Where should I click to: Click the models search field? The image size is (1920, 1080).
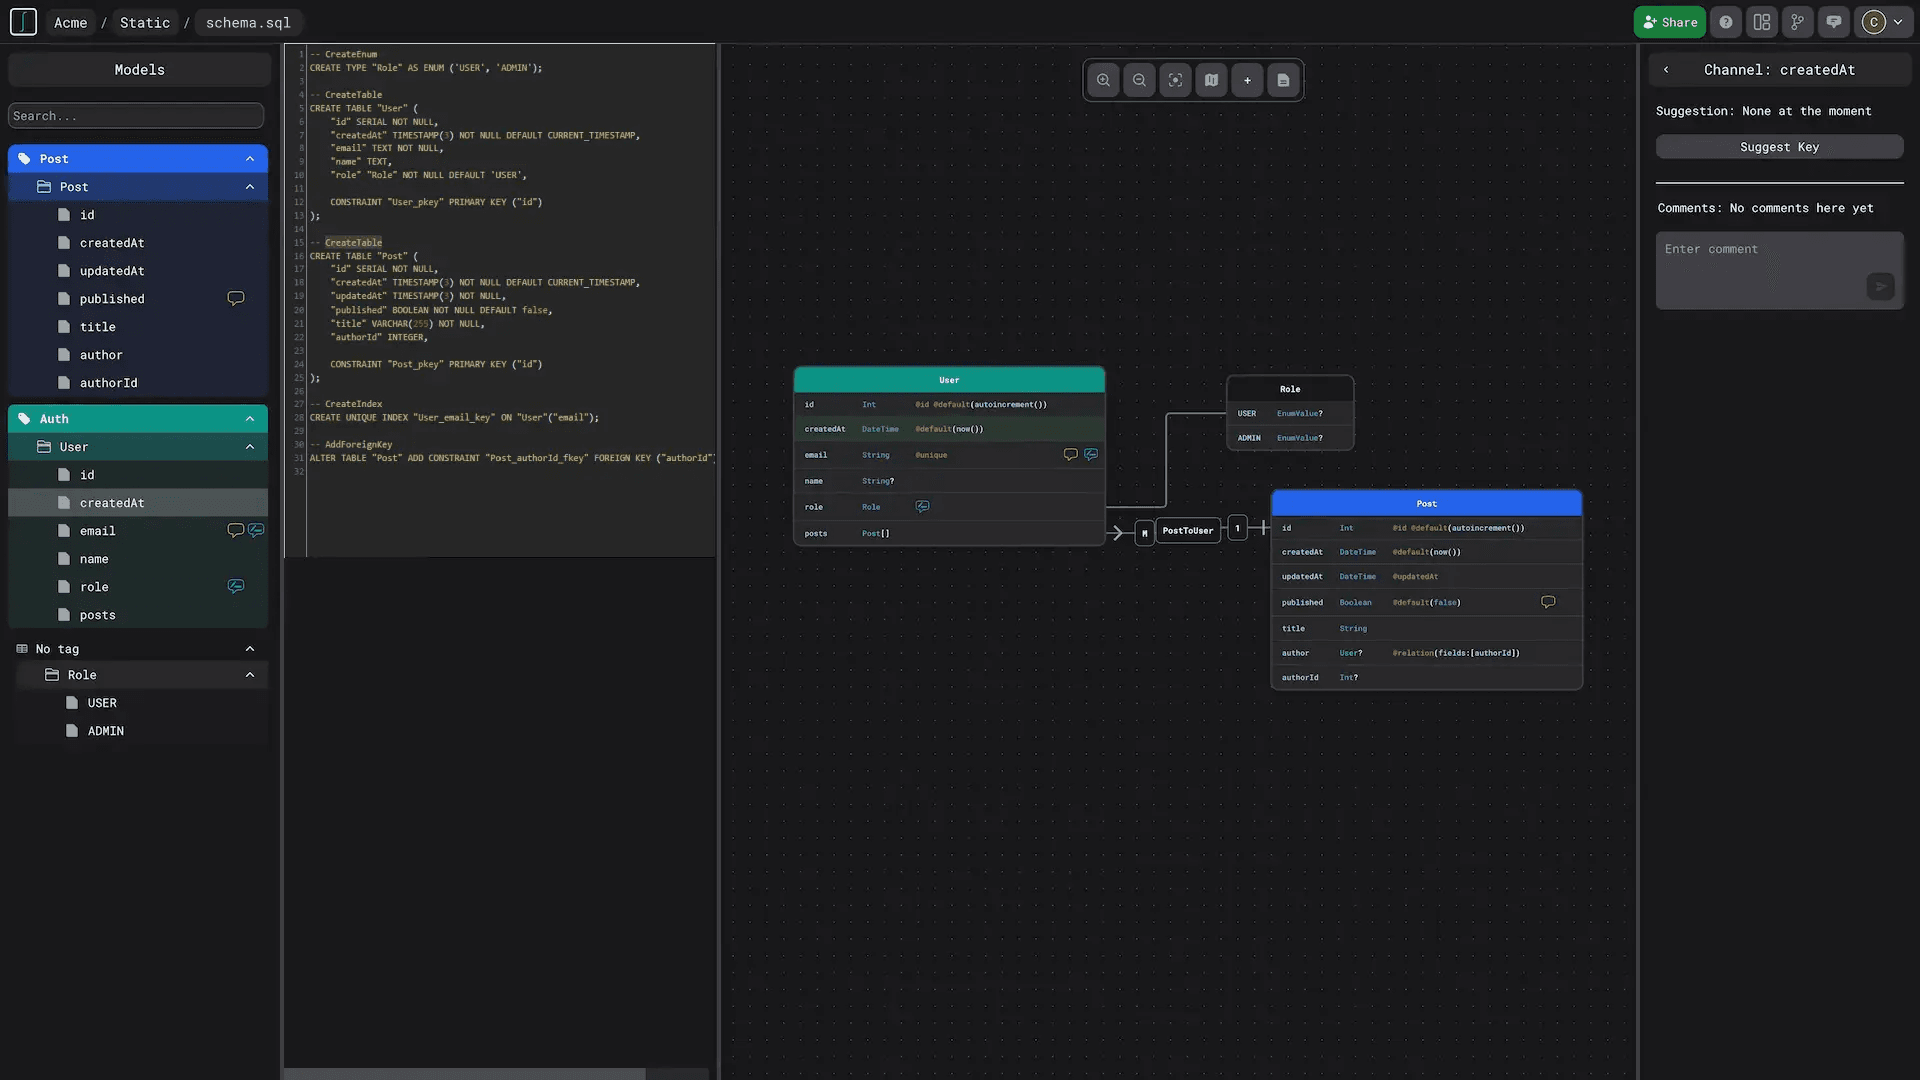coord(136,115)
